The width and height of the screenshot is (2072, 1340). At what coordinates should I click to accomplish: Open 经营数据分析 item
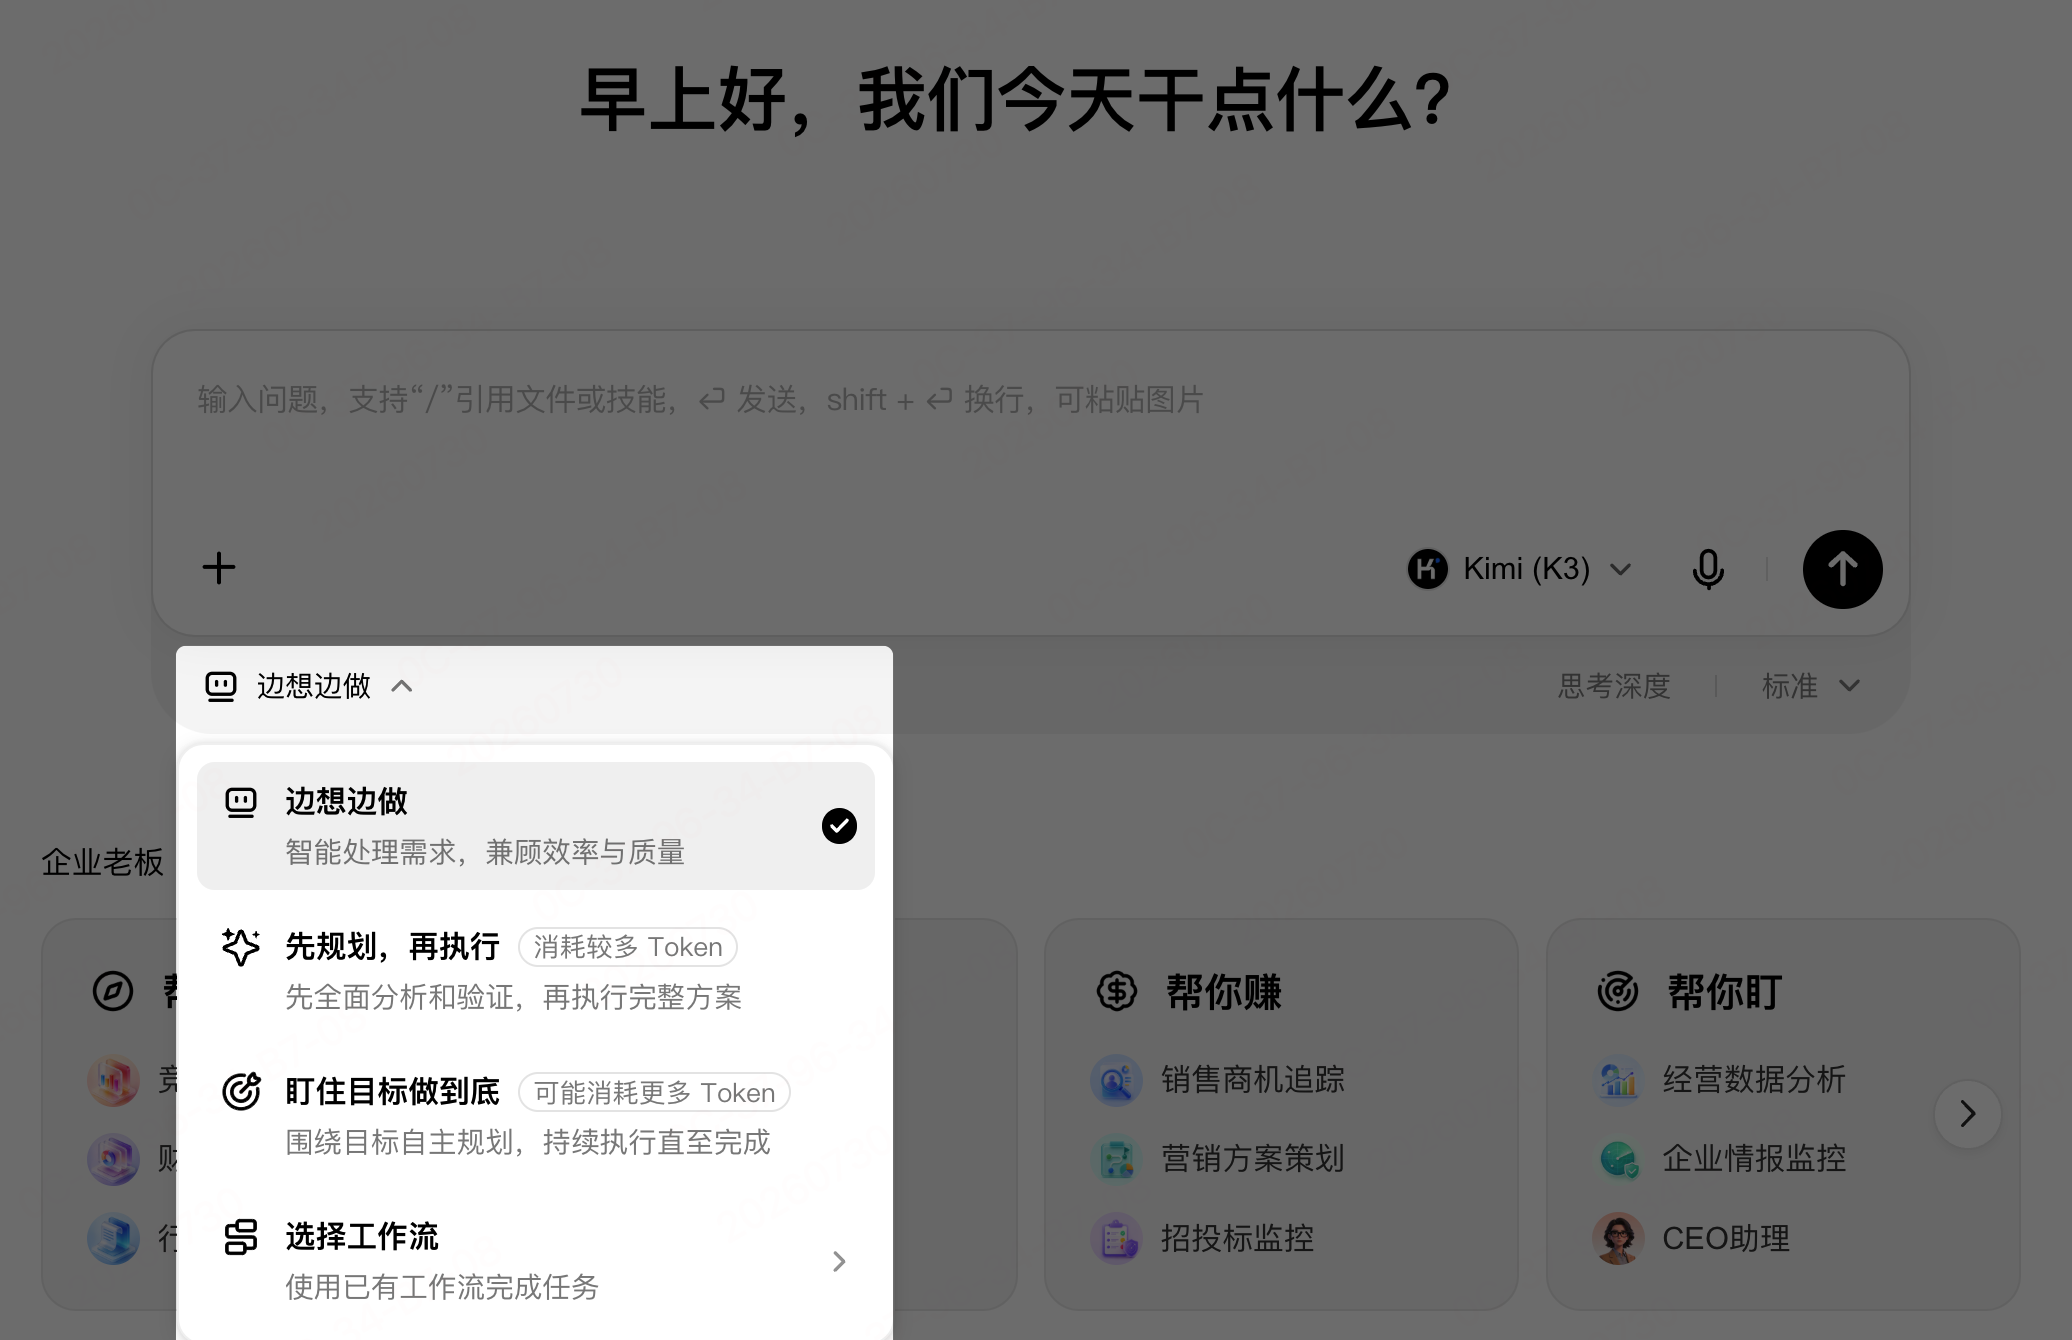[1720, 1080]
